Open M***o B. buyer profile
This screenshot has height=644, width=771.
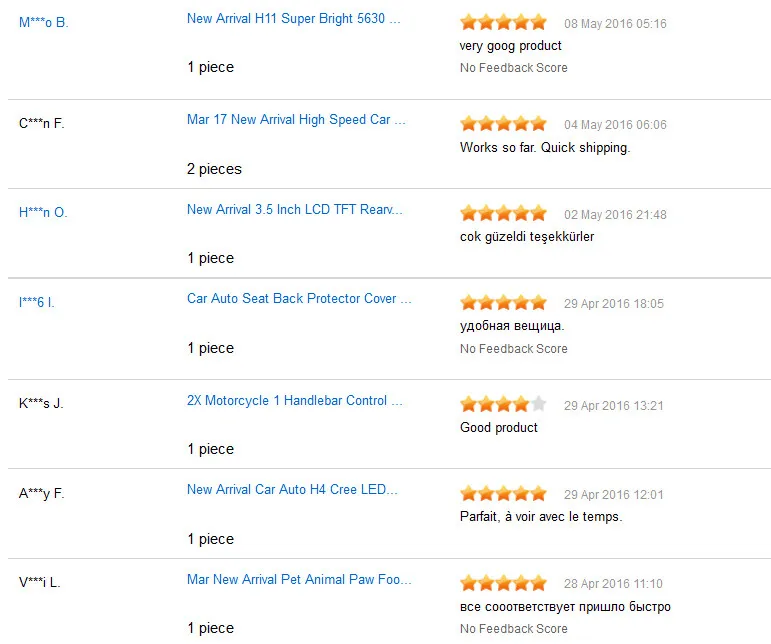(x=43, y=23)
